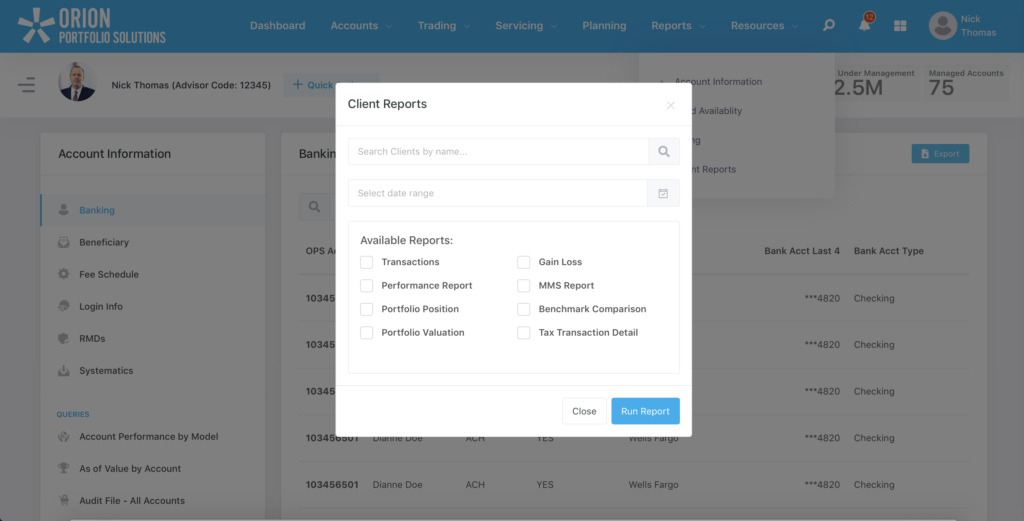The height and width of the screenshot is (521, 1024).
Task: Click the Run Report button
Action: 645,411
